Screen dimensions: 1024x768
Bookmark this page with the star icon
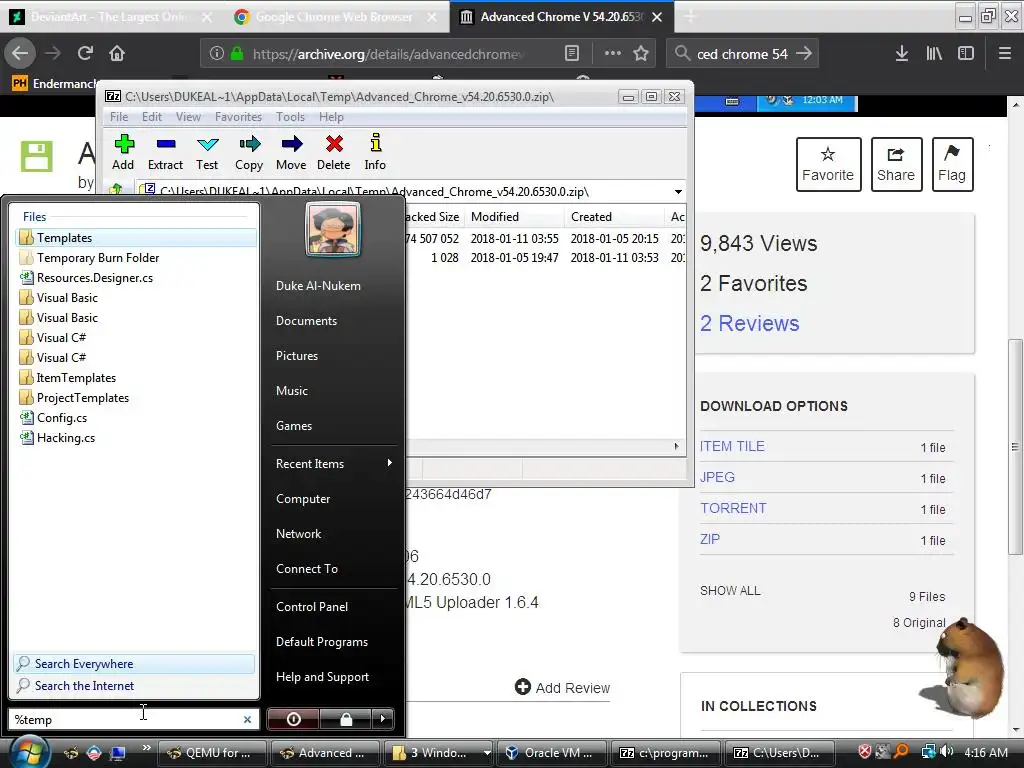point(641,54)
